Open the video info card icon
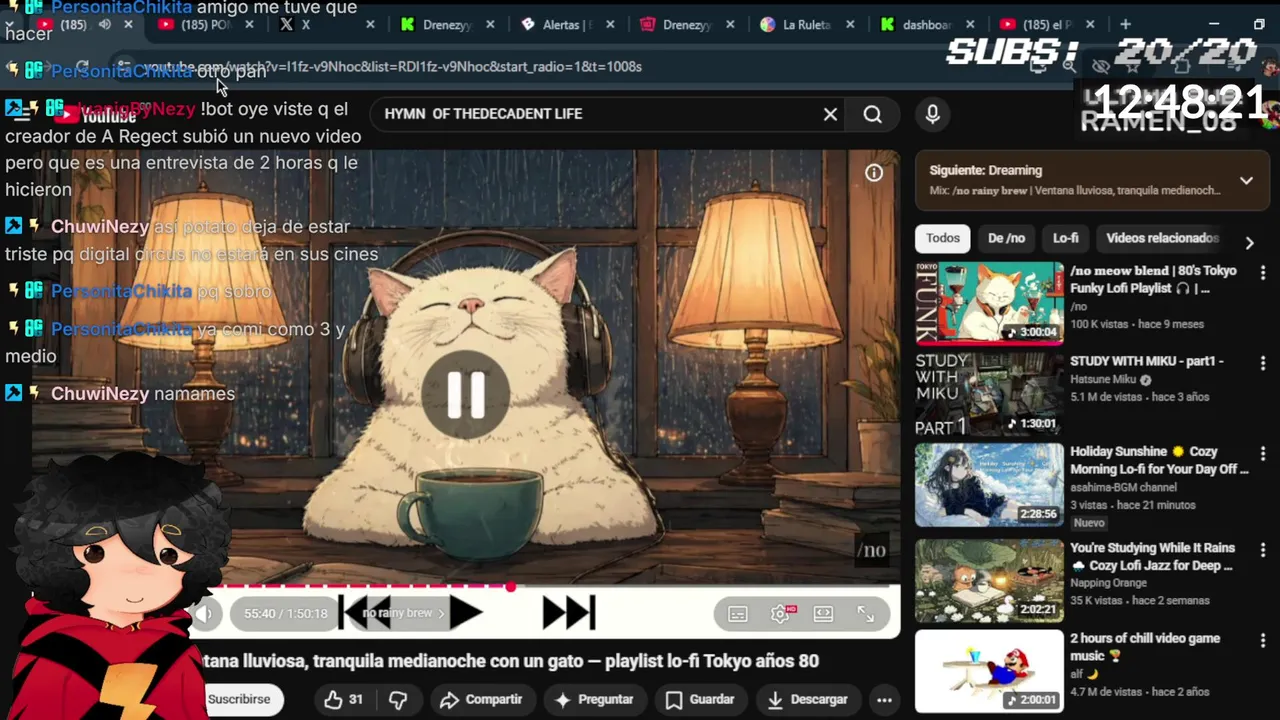The height and width of the screenshot is (720, 1280). (x=874, y=173)
